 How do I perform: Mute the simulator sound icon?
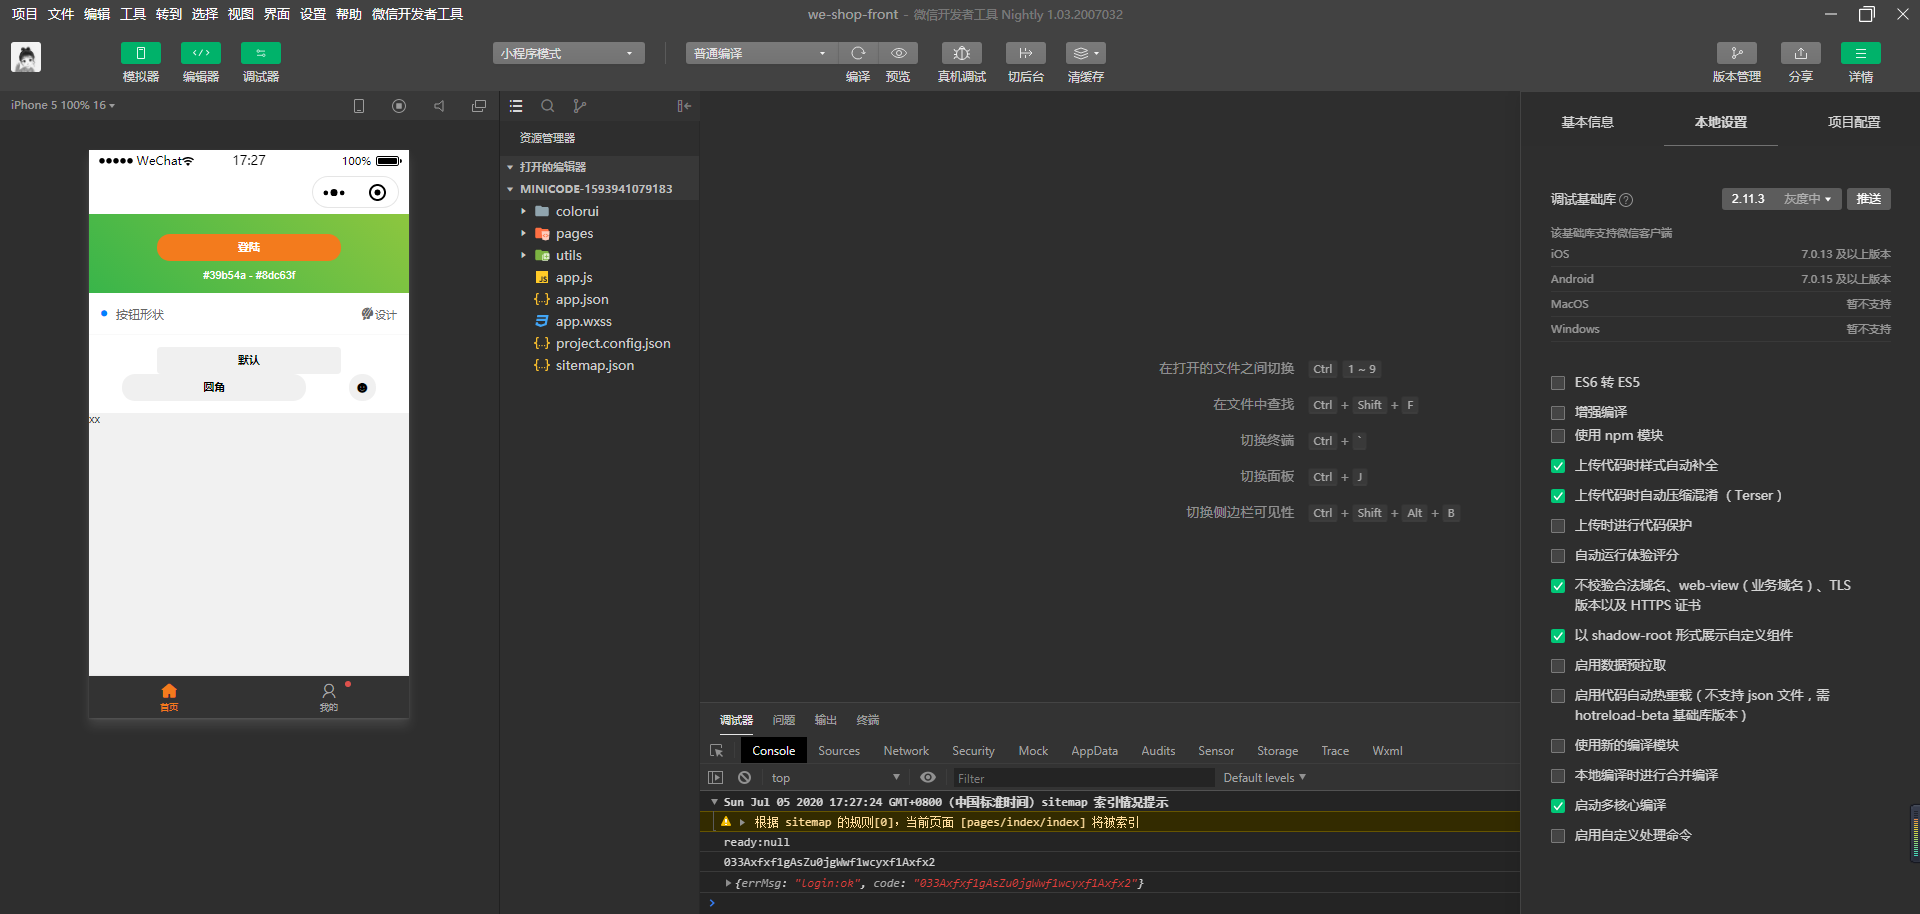click(439, 106)
